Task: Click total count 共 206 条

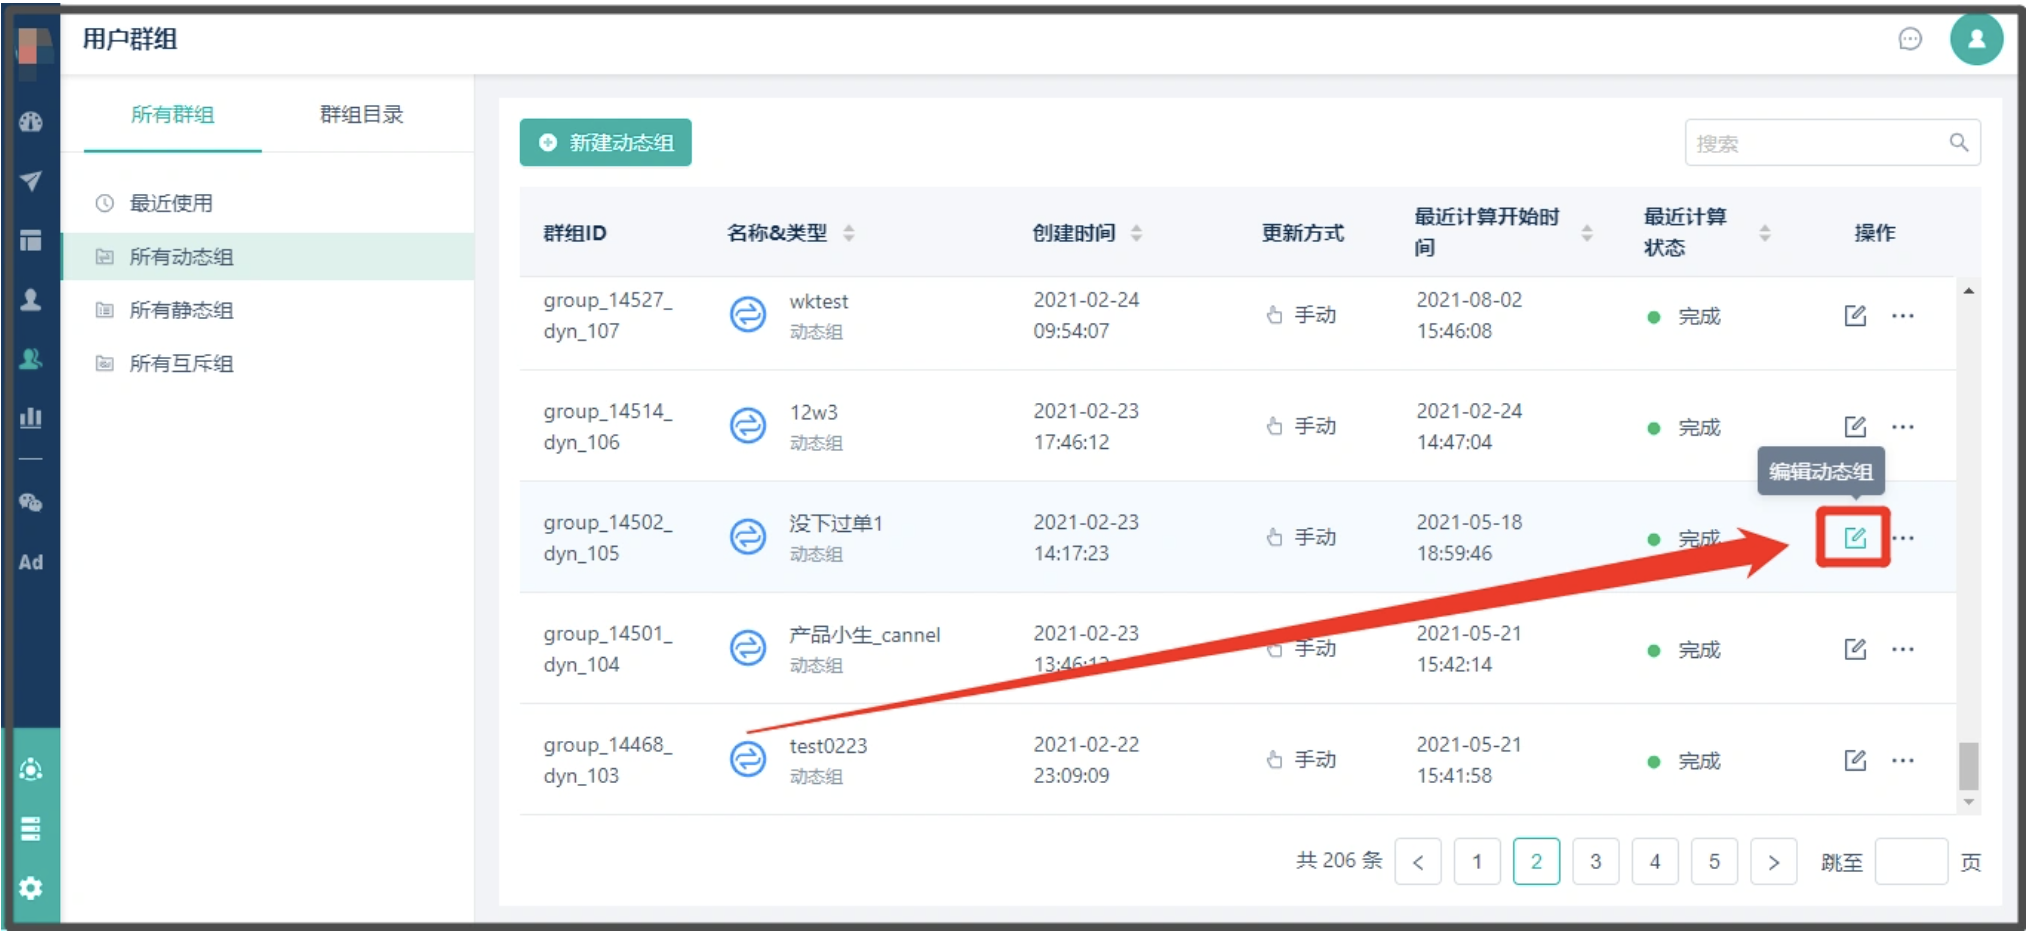Action: point(1339,861)
